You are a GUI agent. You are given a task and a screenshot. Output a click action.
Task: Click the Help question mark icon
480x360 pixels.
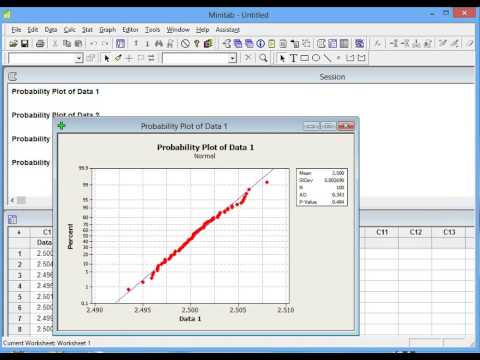[197, 43]
